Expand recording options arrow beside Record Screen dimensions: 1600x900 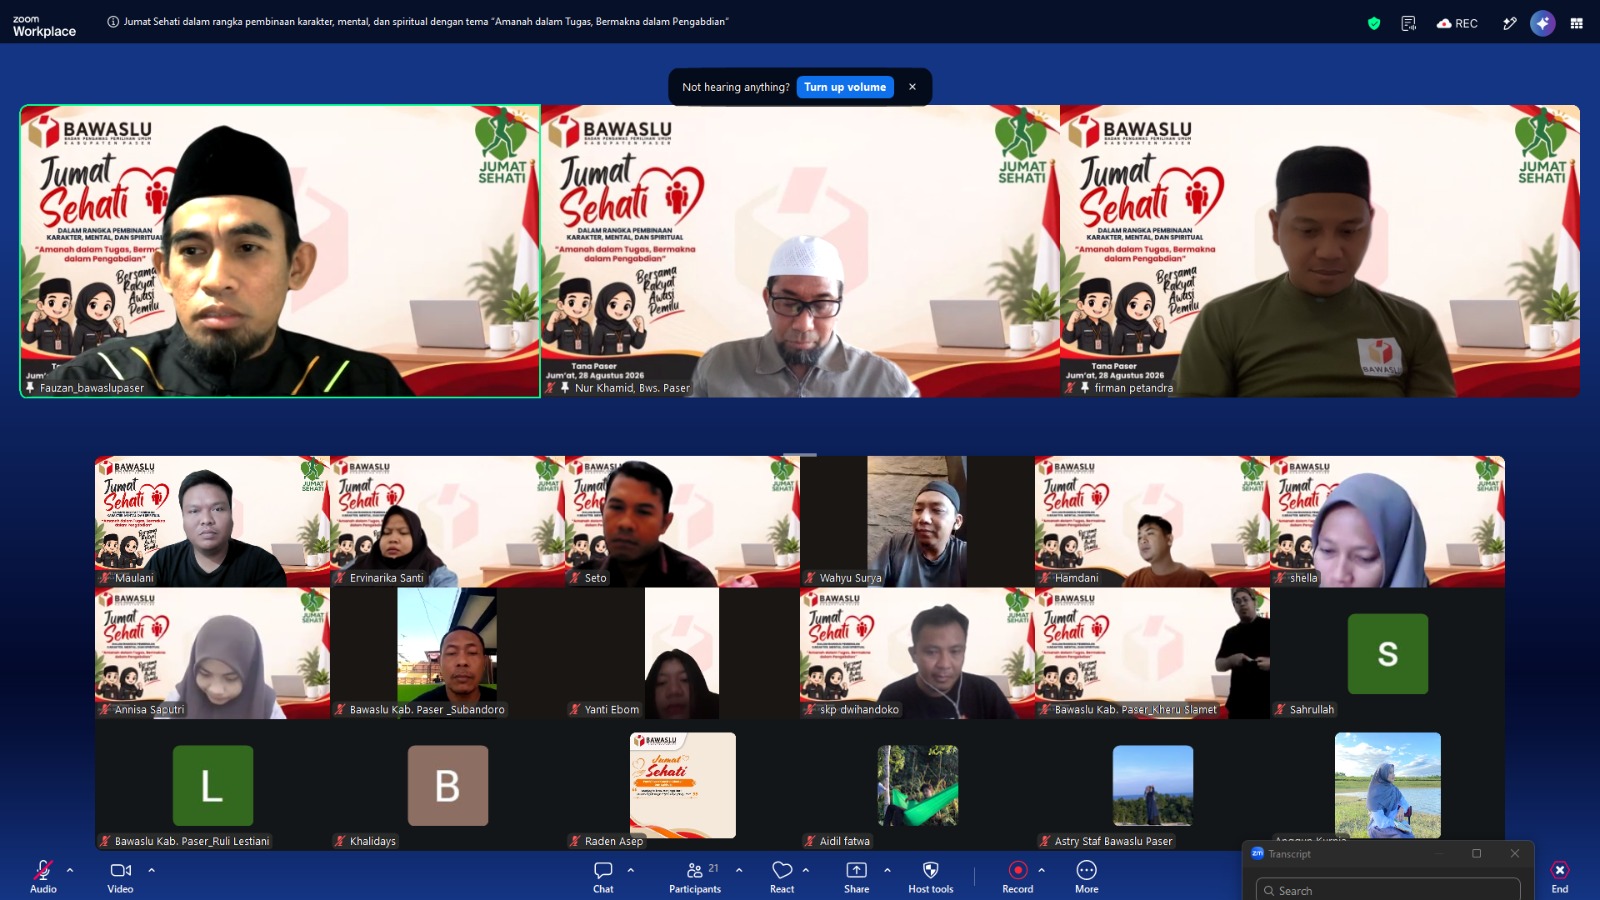pos(1042,870)
